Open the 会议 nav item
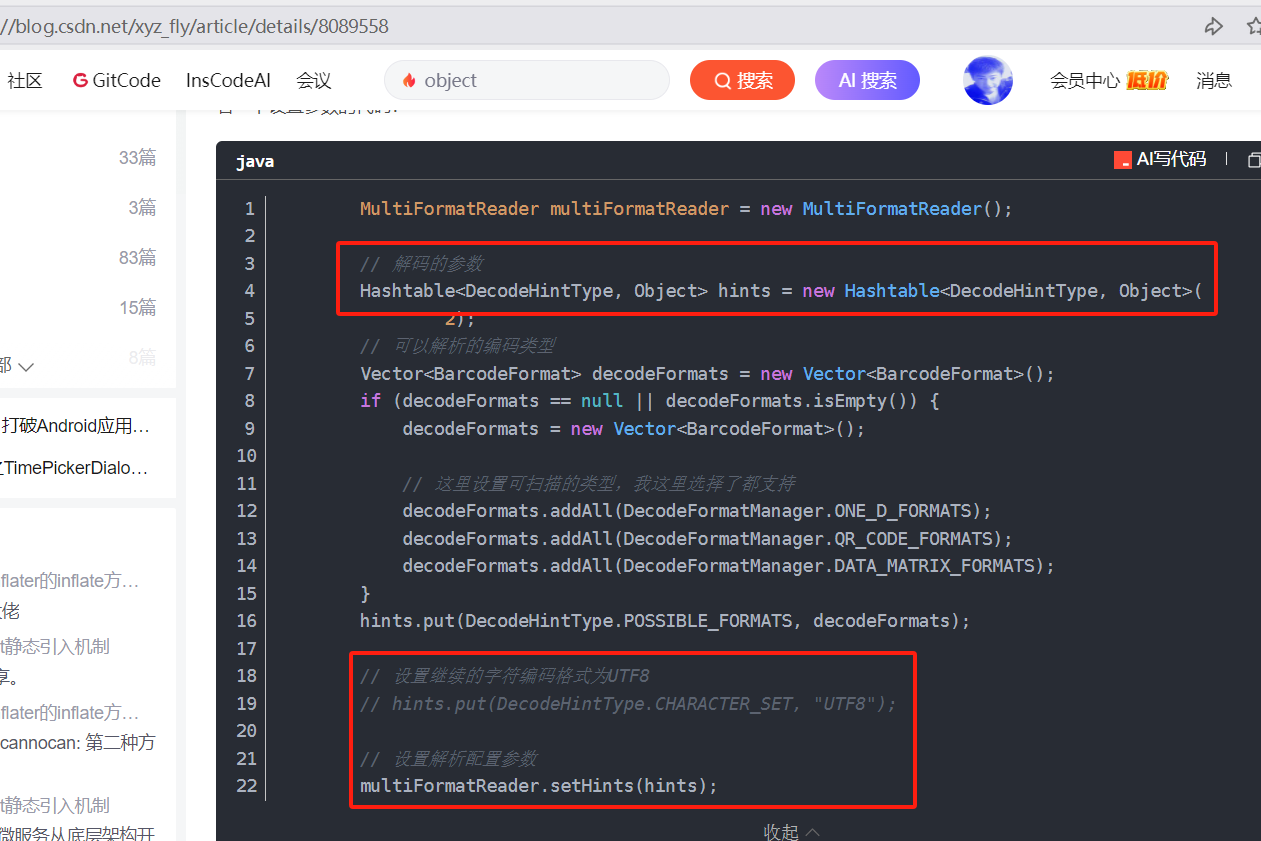The image size is (1261, 841). point(314,81)
